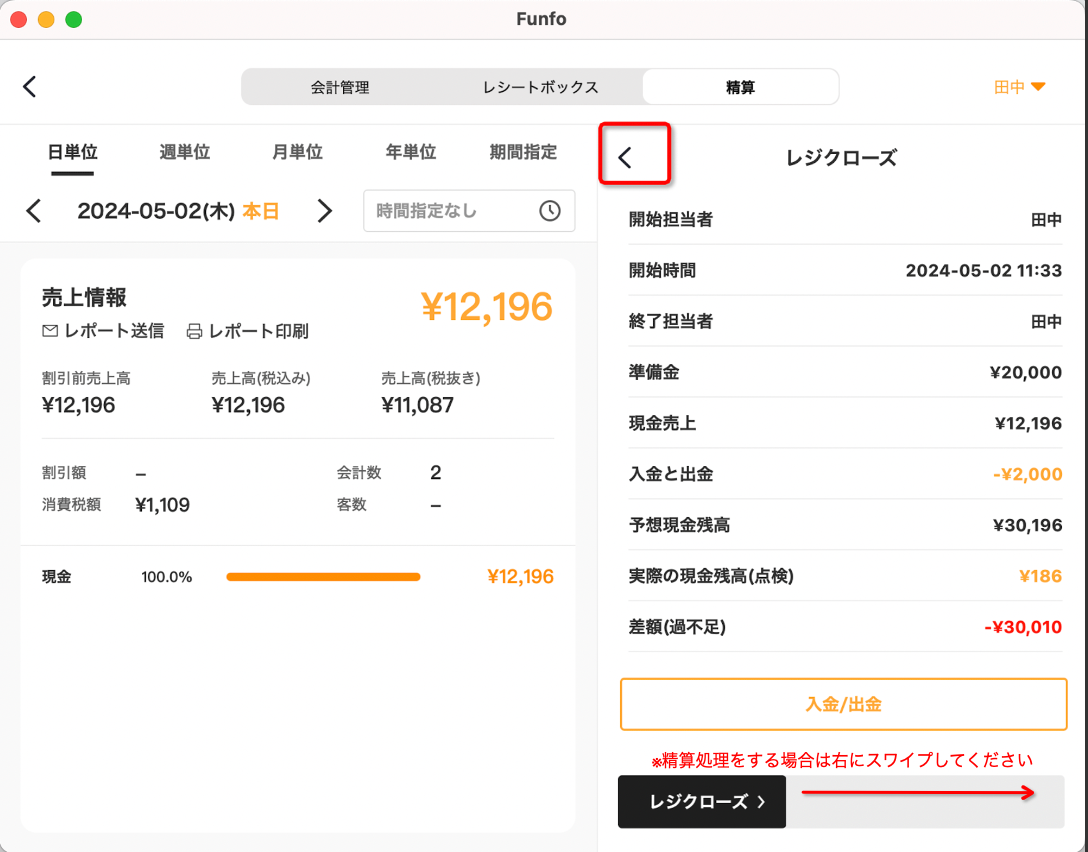Click the 売上情報 heading
Screen dimensions: 1088x852
click(84, 298)
